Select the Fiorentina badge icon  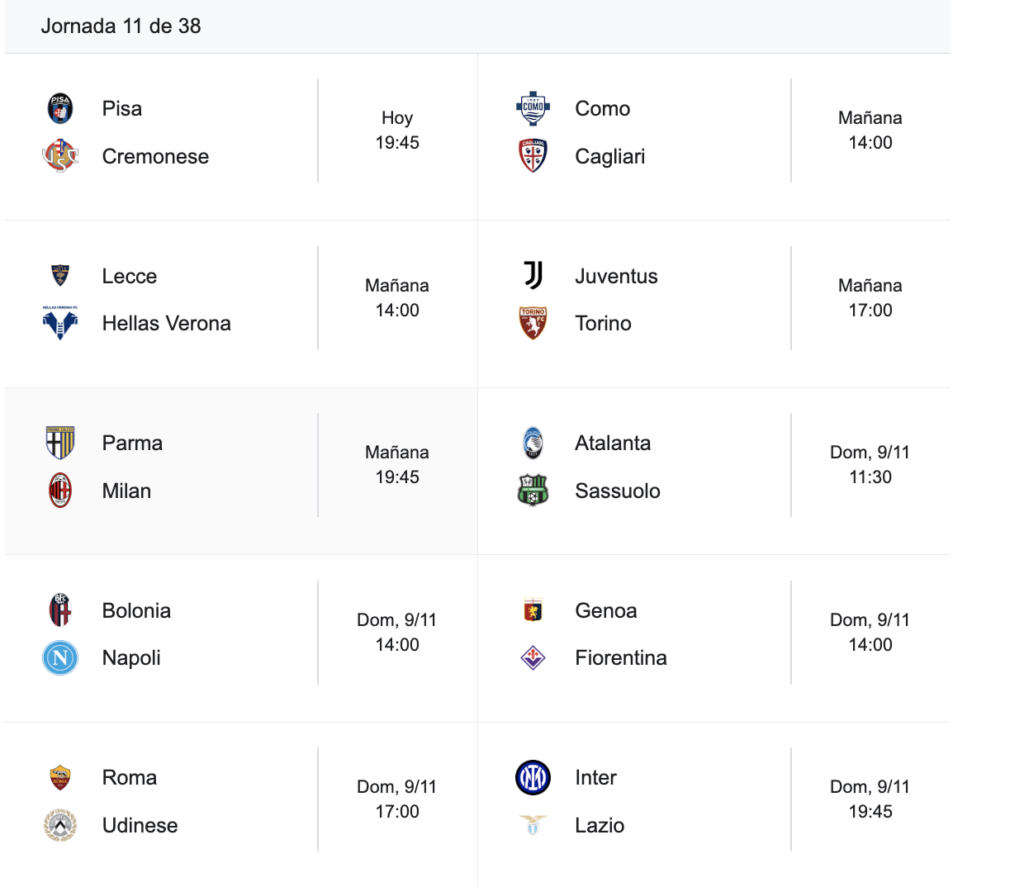pyautogui.click(x=533, y=657)
